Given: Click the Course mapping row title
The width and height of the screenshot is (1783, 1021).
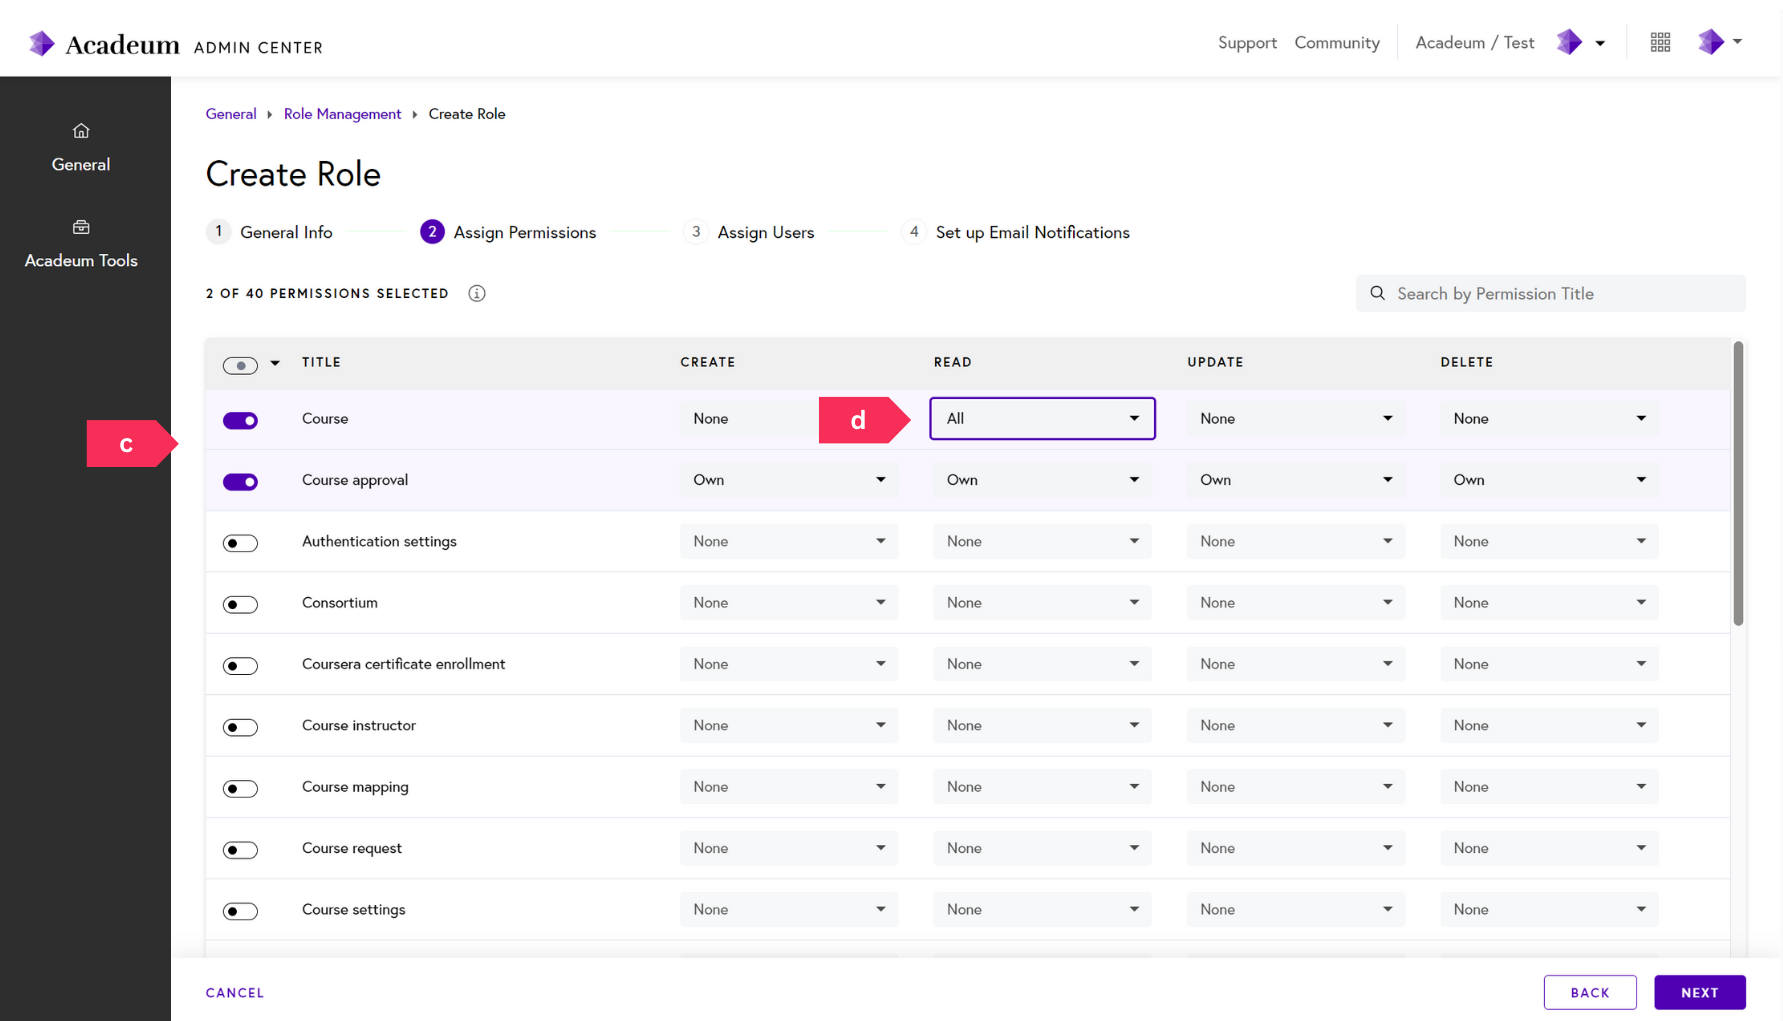Looking at the screenshot, I should pos(355,787).
